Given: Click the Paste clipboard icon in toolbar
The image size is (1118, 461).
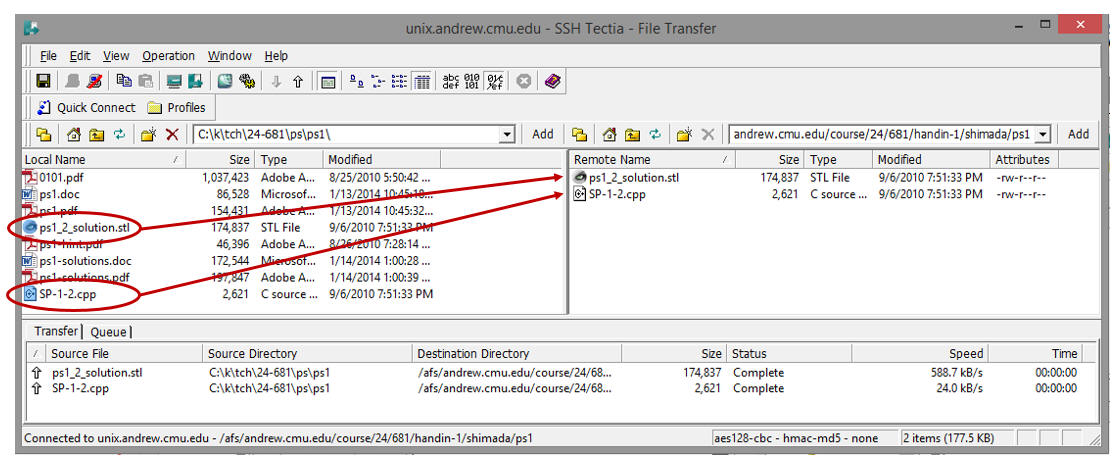Looking at the screenshot, I should tap(145, 81).
